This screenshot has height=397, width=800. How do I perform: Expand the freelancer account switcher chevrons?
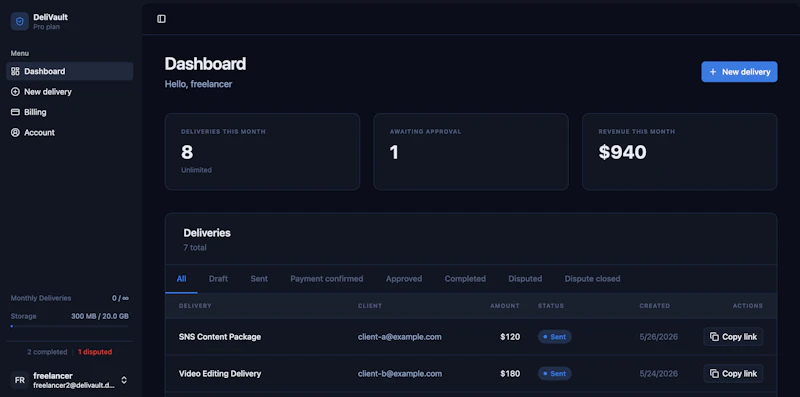click(x=124, y=380)
